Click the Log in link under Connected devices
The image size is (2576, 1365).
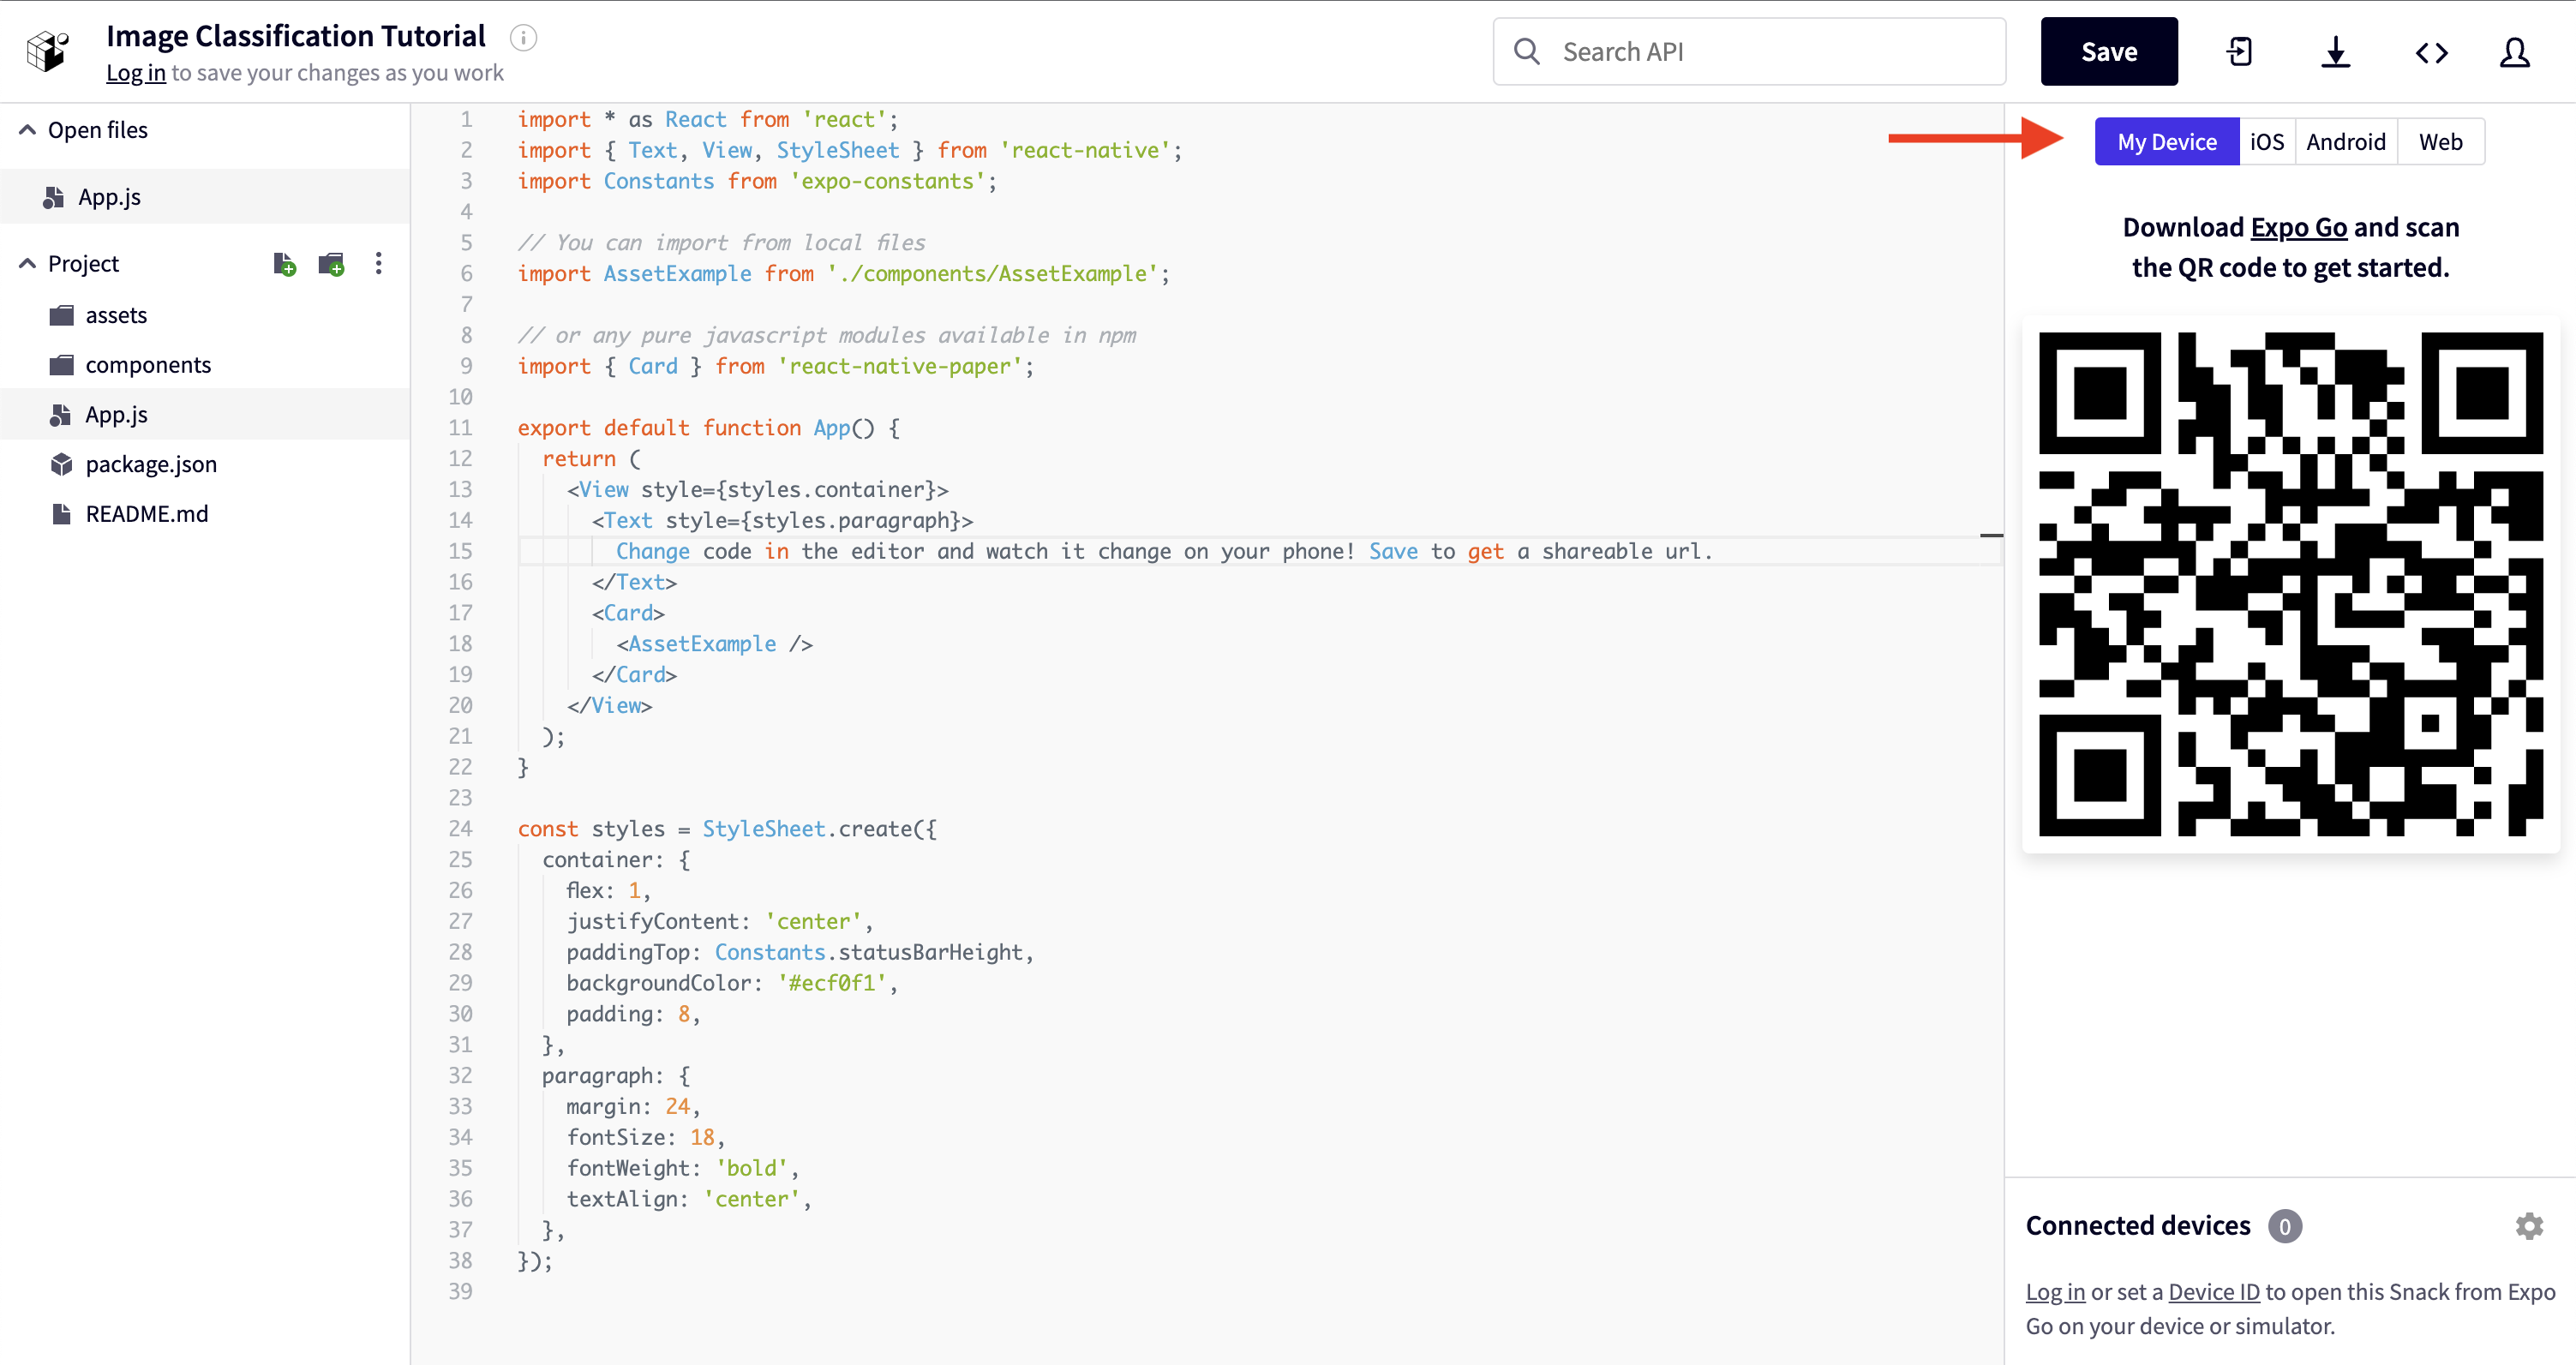click(2055, 1292)
